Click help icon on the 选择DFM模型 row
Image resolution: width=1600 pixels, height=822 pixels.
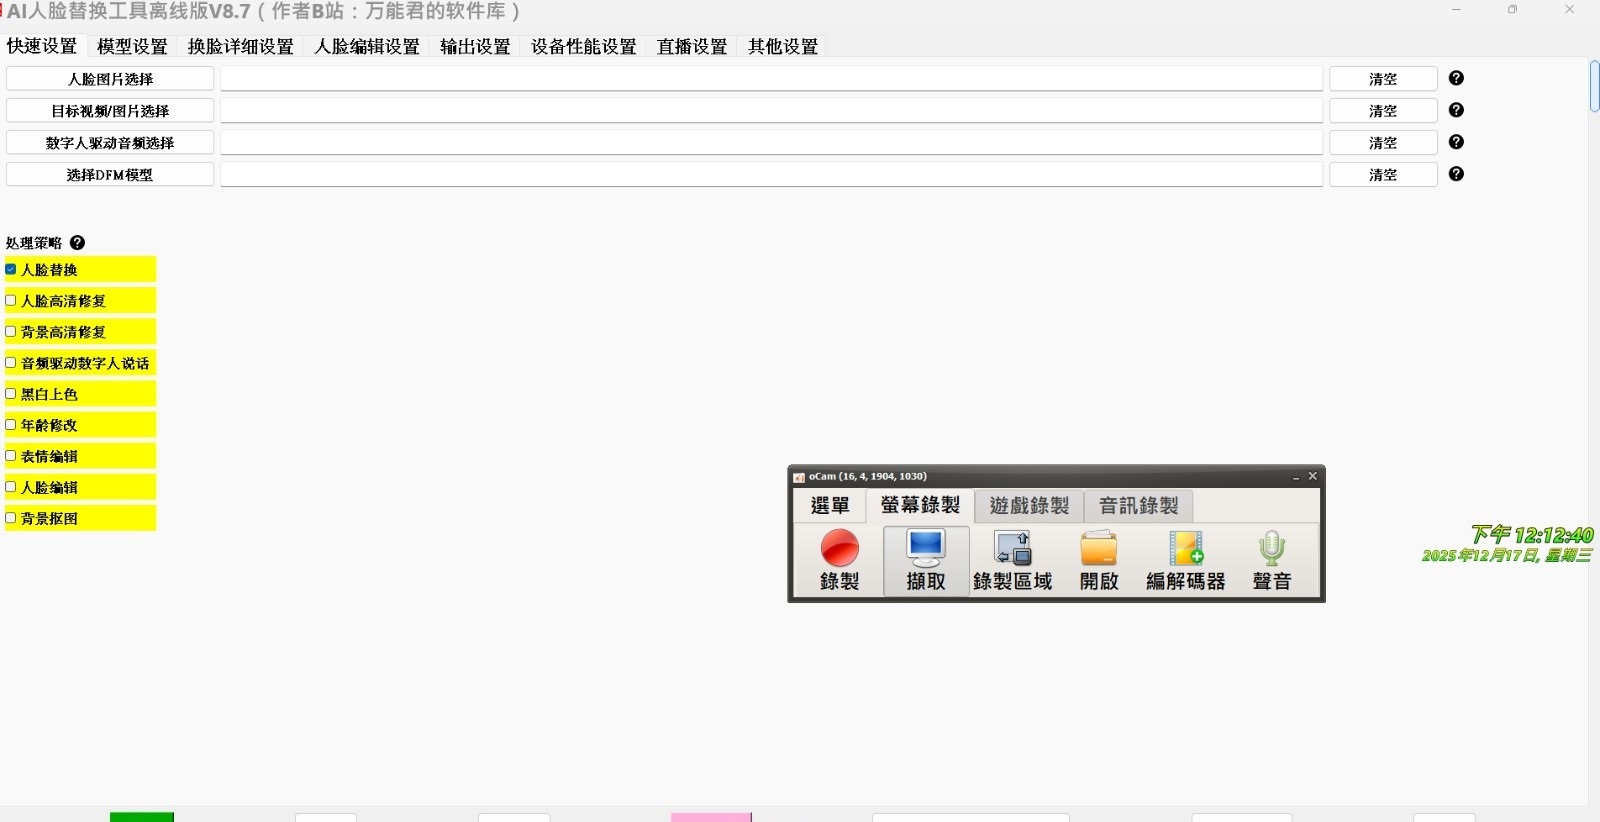pos(1456,174)
